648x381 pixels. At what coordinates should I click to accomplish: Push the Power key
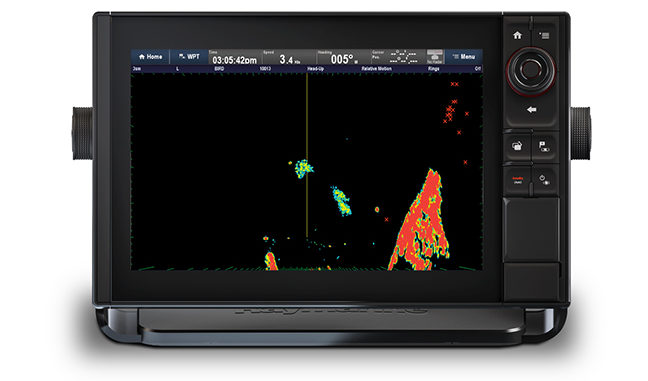pyautogui.click(x=544, y=180)
